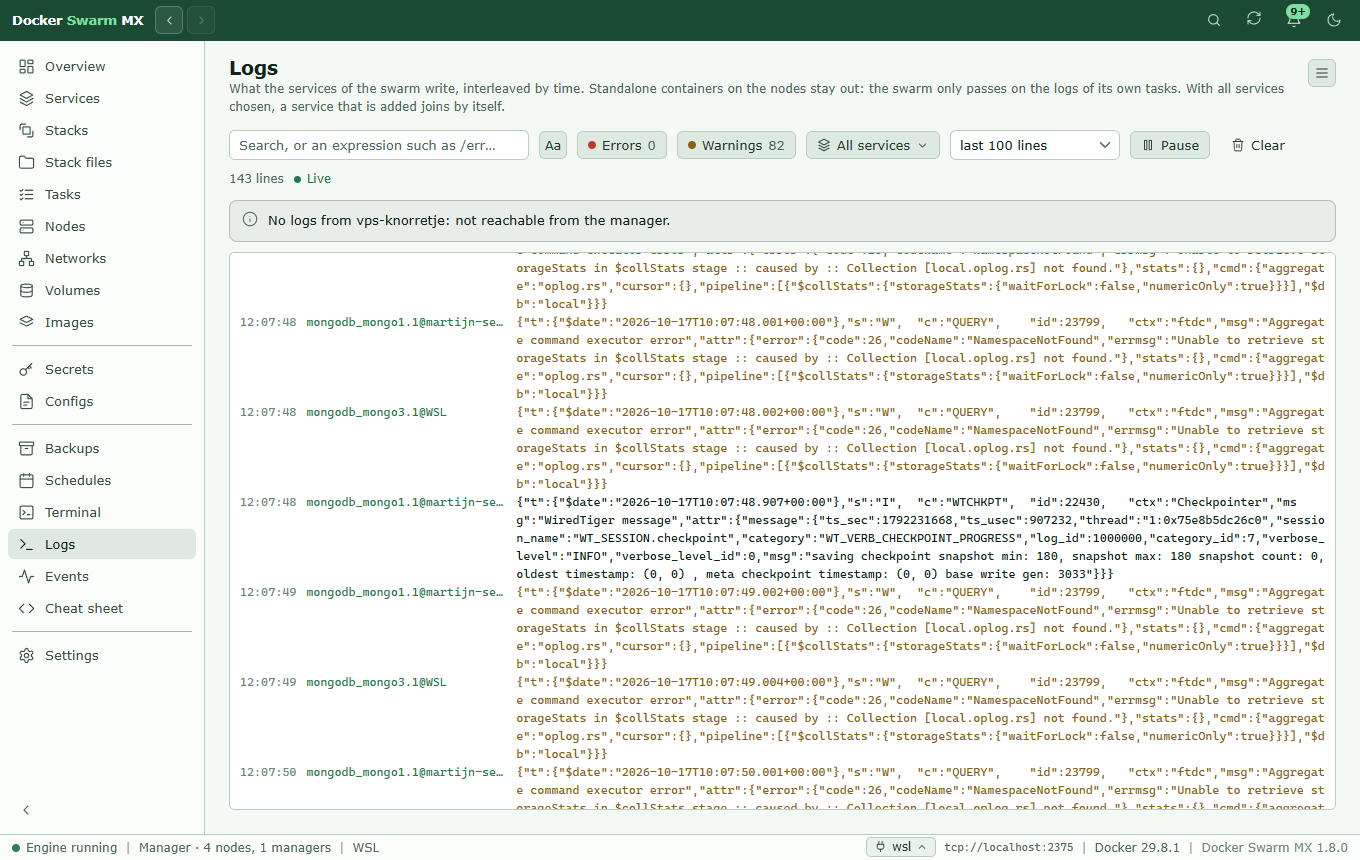Click the refresh icon in top bar
1360x860 pixels.
[x=1254, y=20]
